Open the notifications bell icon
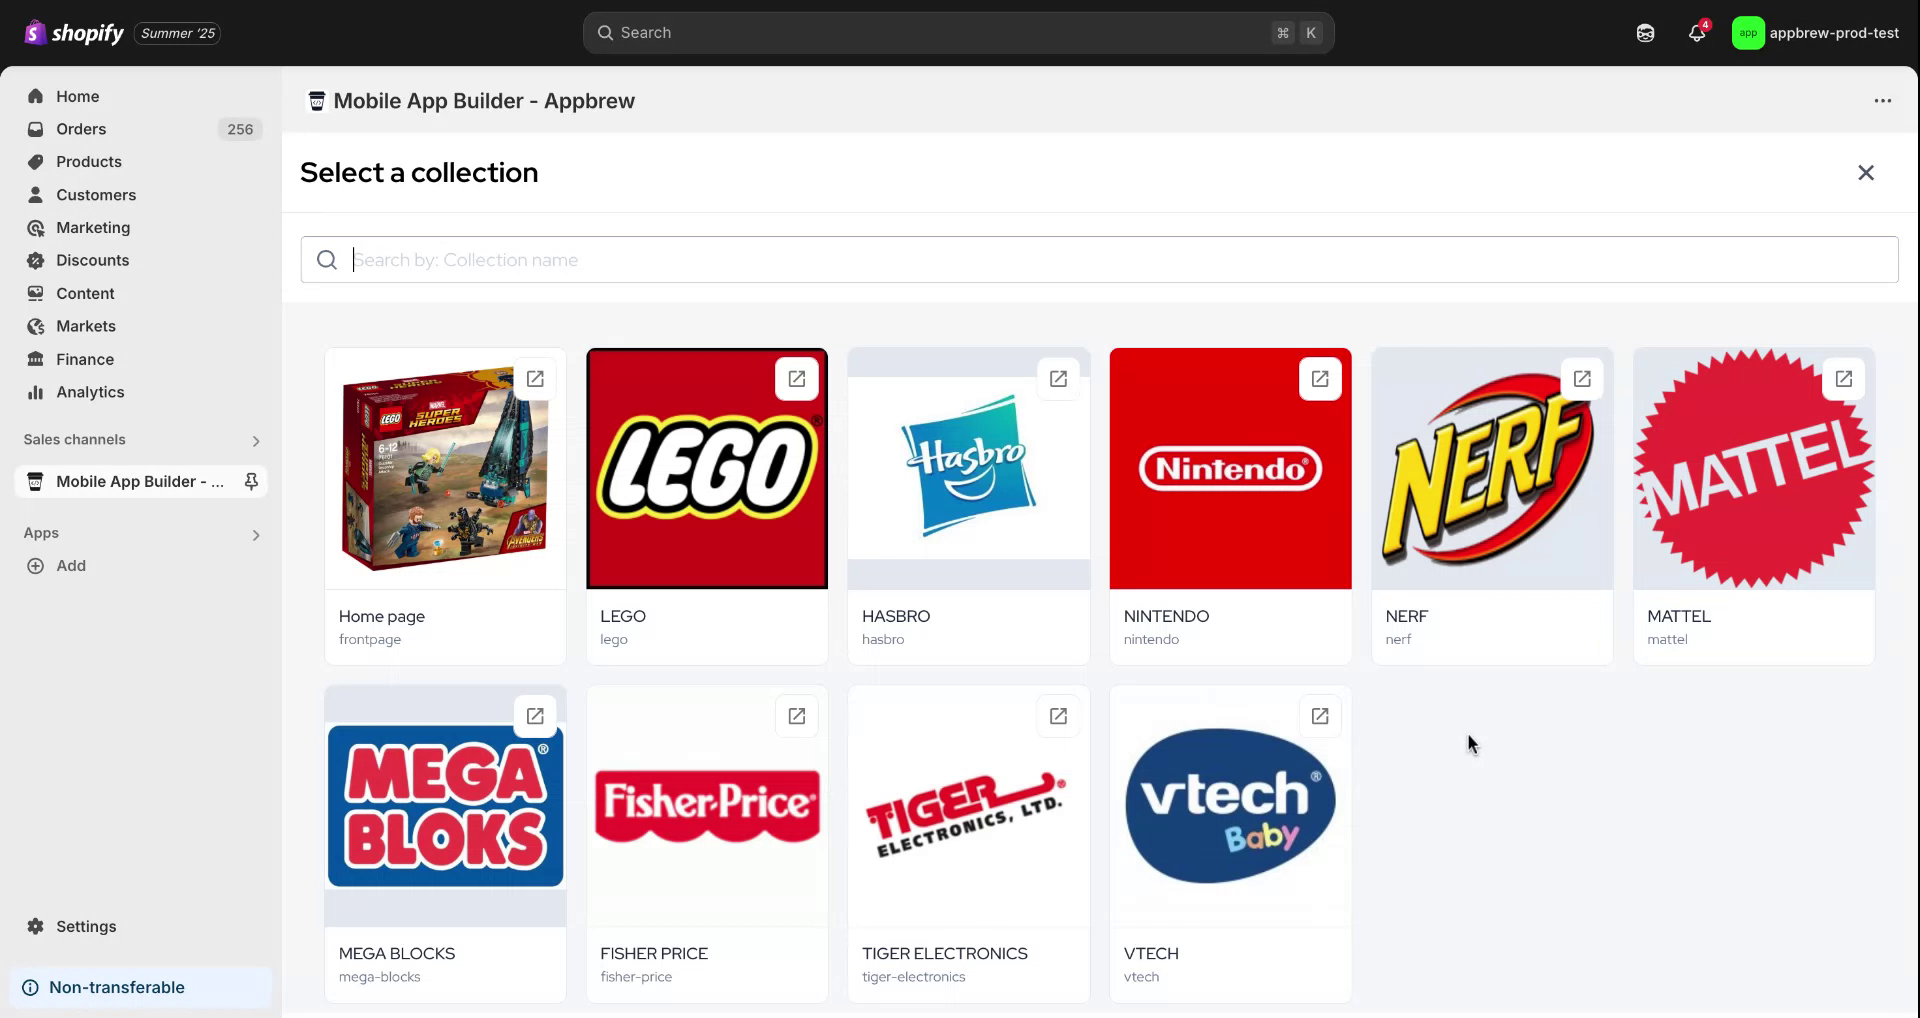 [1697, 33]
